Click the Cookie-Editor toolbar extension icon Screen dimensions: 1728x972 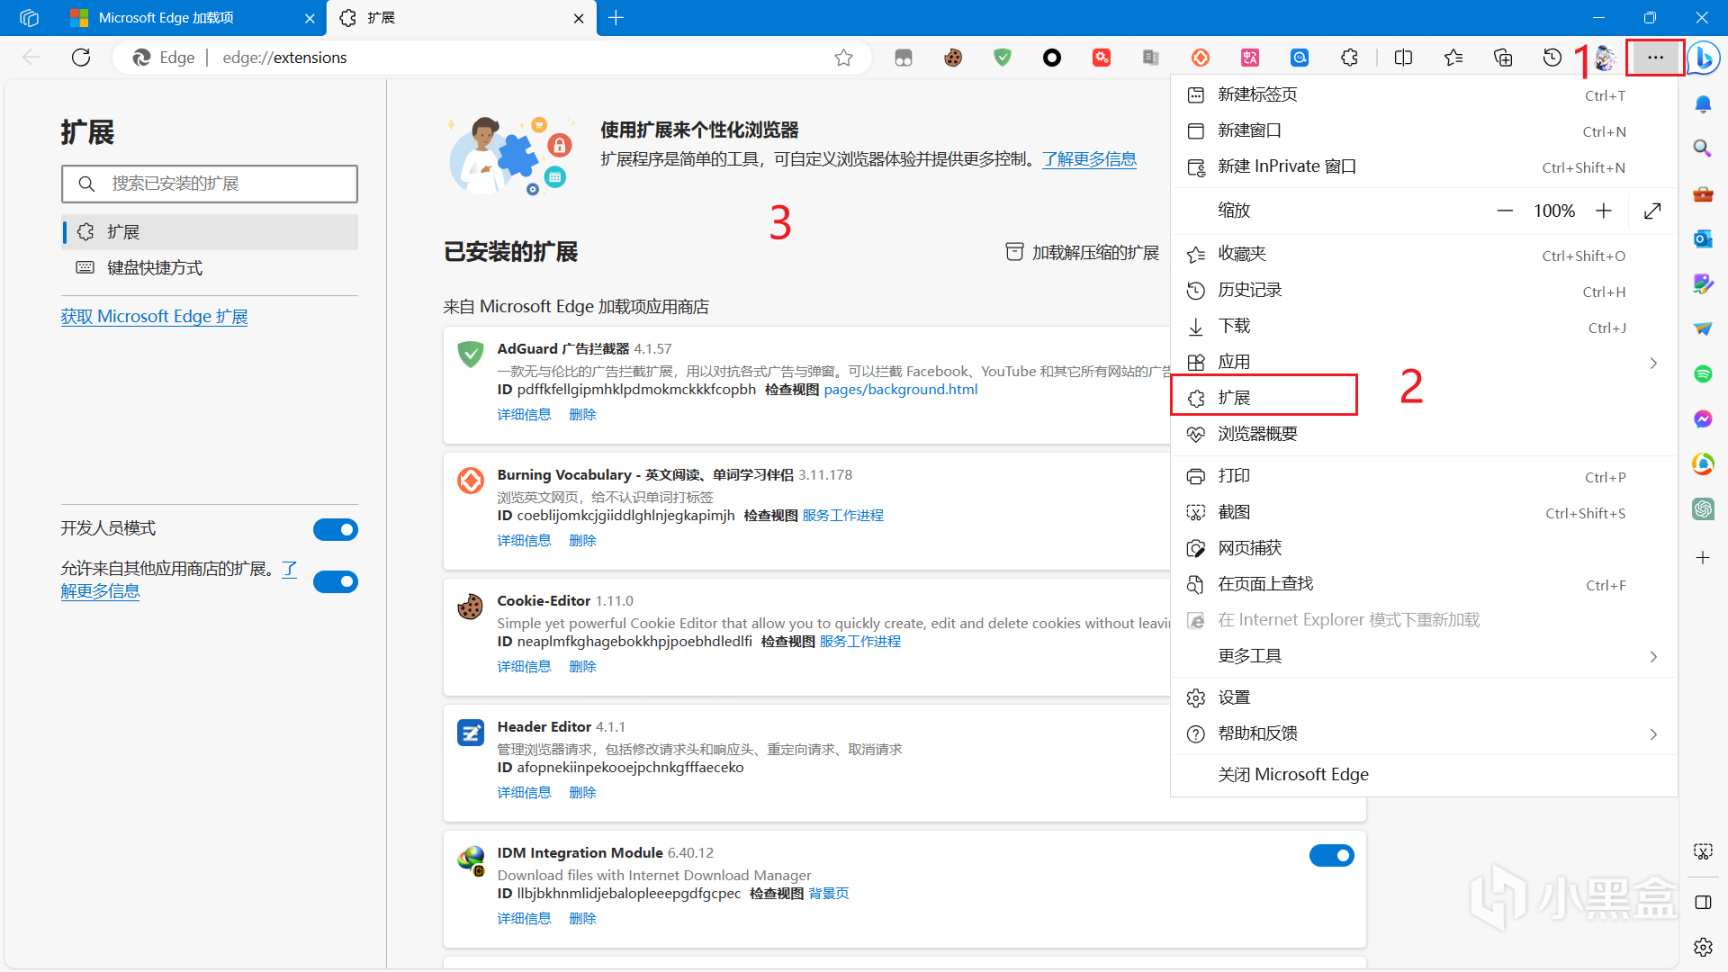coord(953,58)
